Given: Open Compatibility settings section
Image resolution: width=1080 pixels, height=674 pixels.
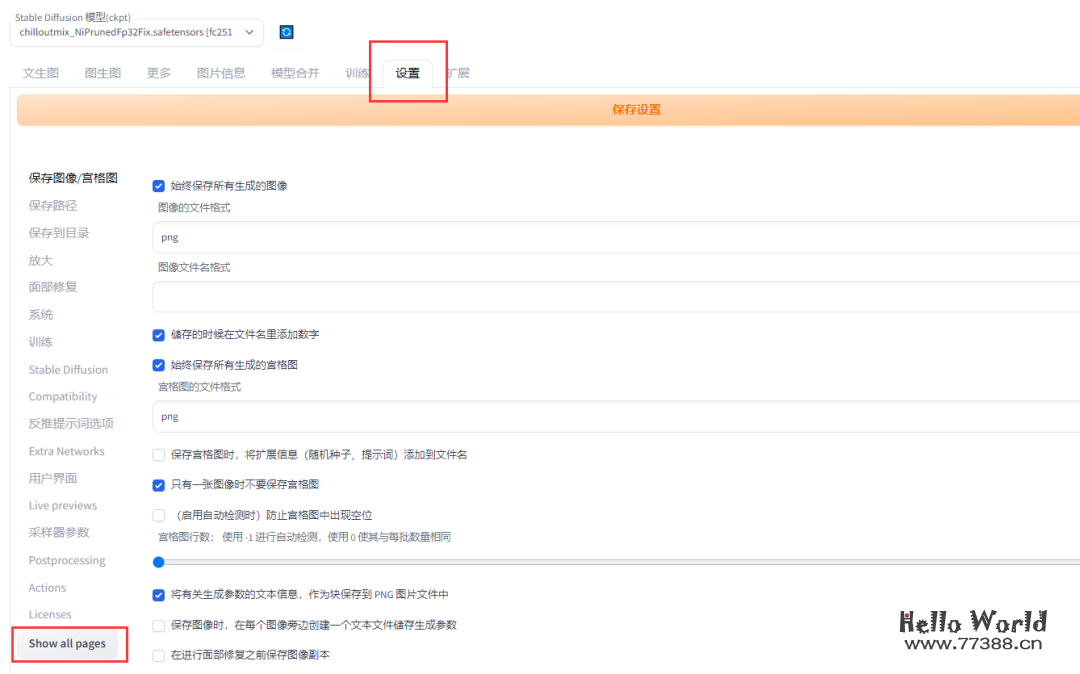Looking at the screenshot, I should [x=63, y=397].
